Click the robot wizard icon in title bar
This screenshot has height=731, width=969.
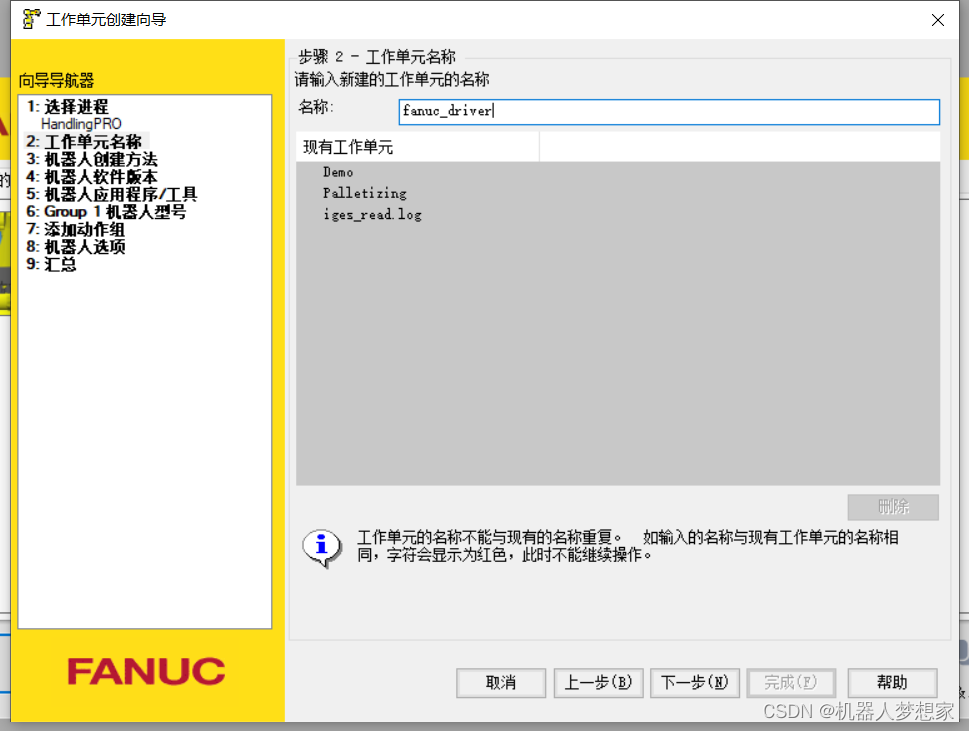pos(31,20)
